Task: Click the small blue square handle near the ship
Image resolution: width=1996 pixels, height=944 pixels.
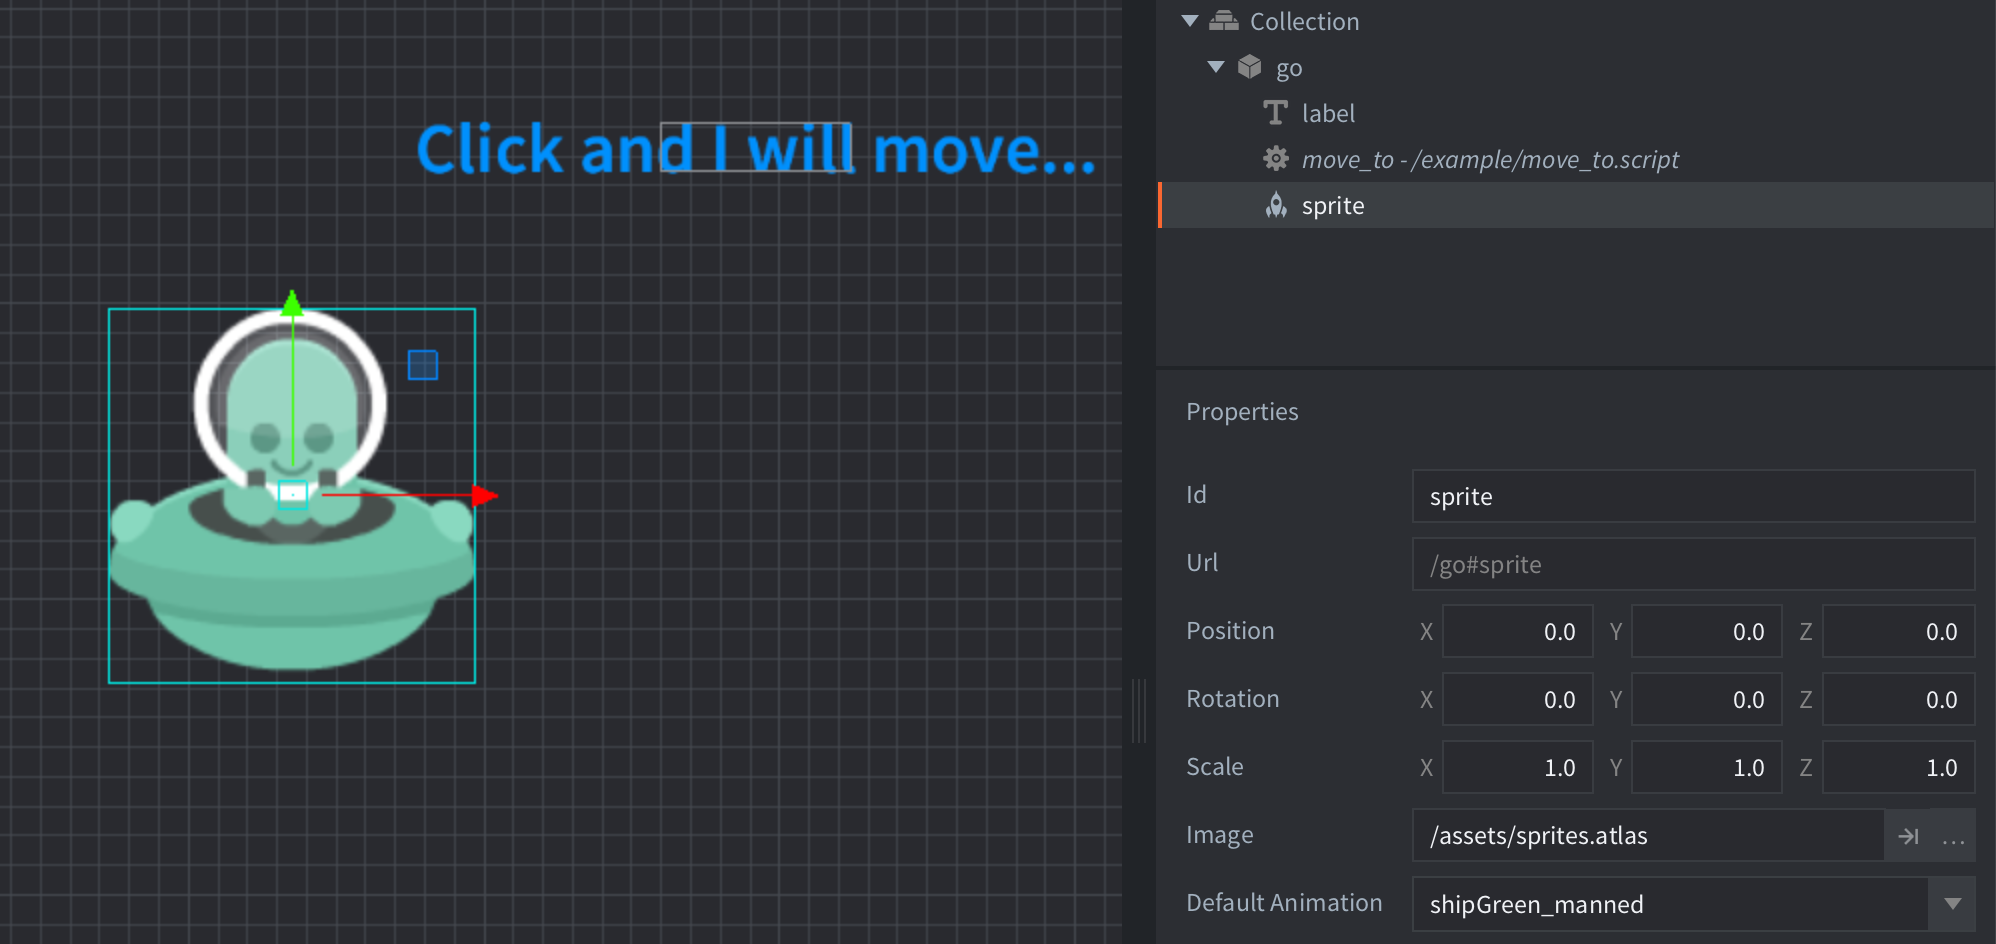Action: (x=424, y=366)
